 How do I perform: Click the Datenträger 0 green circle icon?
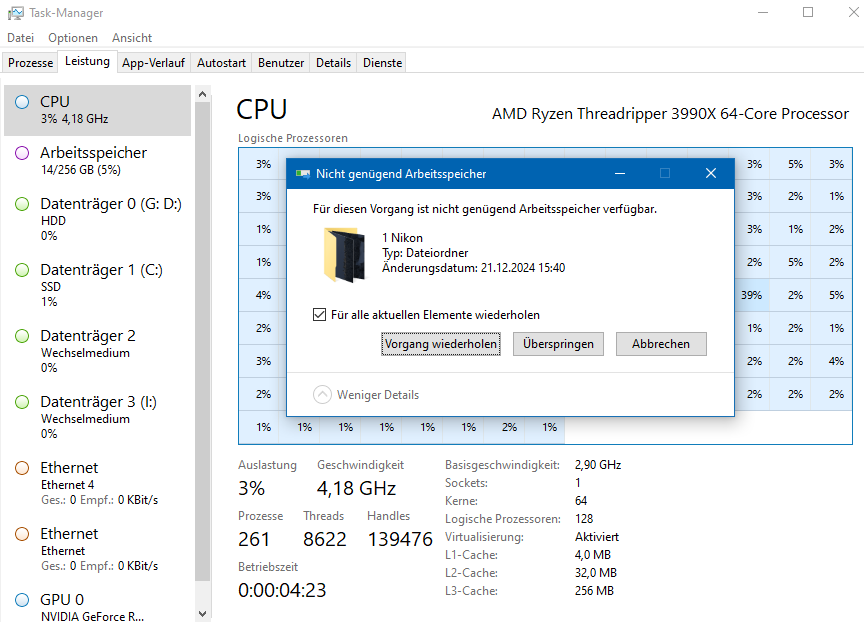point(22,204)
